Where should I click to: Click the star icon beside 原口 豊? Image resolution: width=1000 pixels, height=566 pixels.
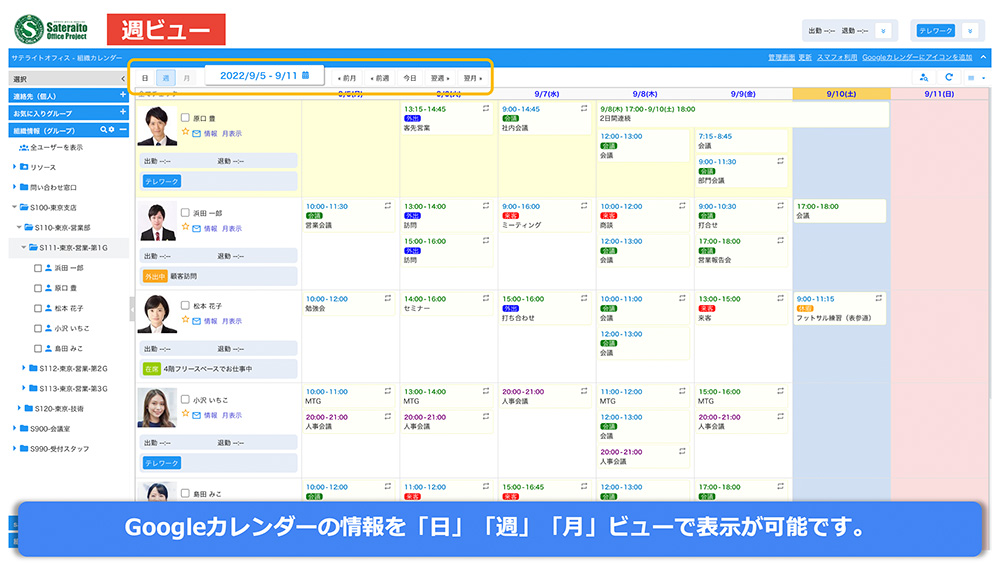(185, 133)
